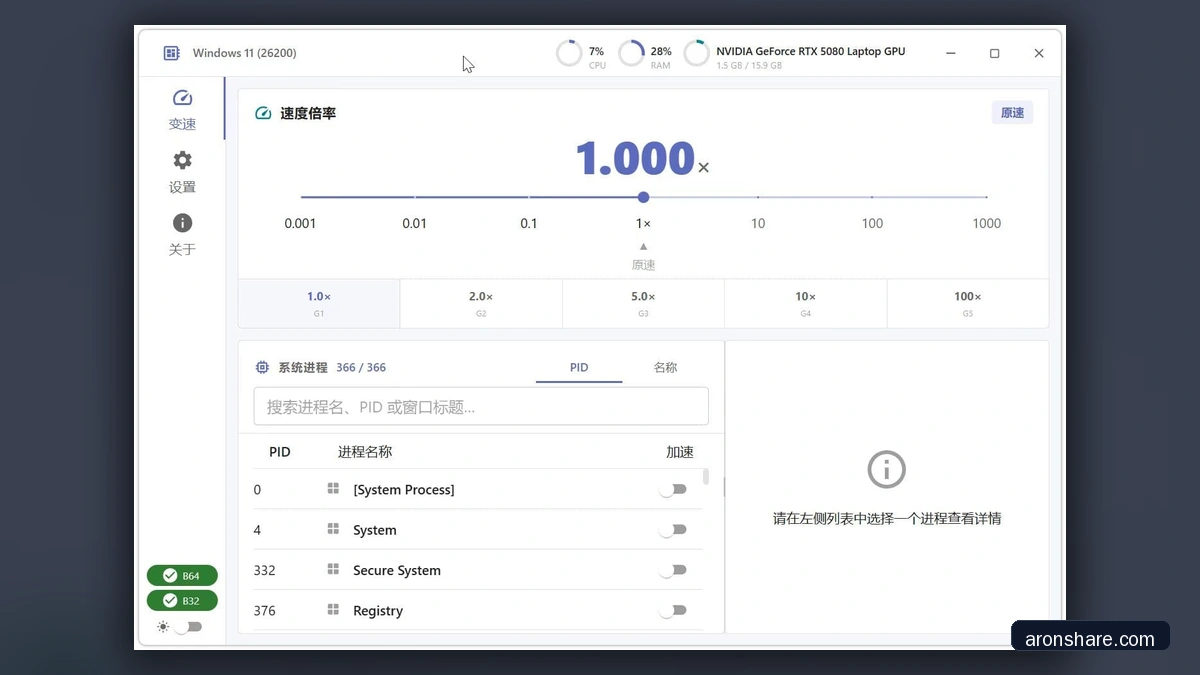Click the CPU usage ring indicator
The height and width of the screenshot is (675, 1200).
pyautogui.click(x=569, y=53)
